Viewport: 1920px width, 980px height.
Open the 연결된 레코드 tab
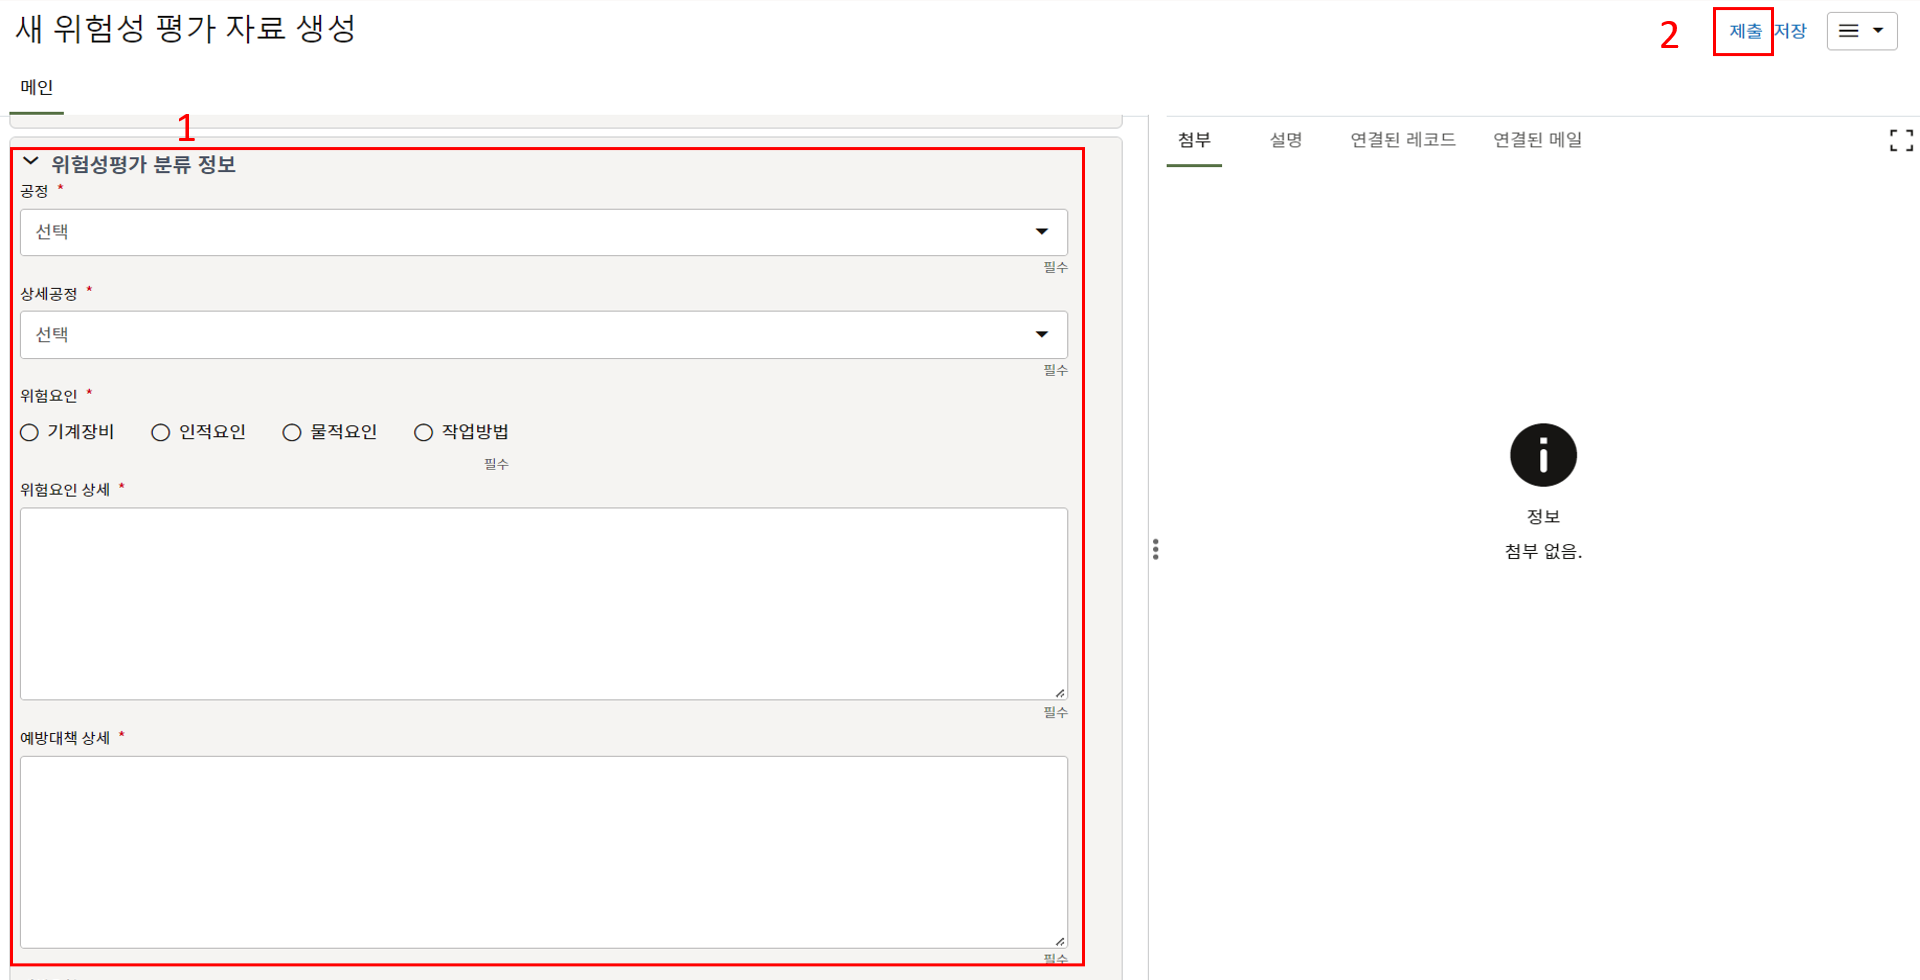click(1402, 140)
